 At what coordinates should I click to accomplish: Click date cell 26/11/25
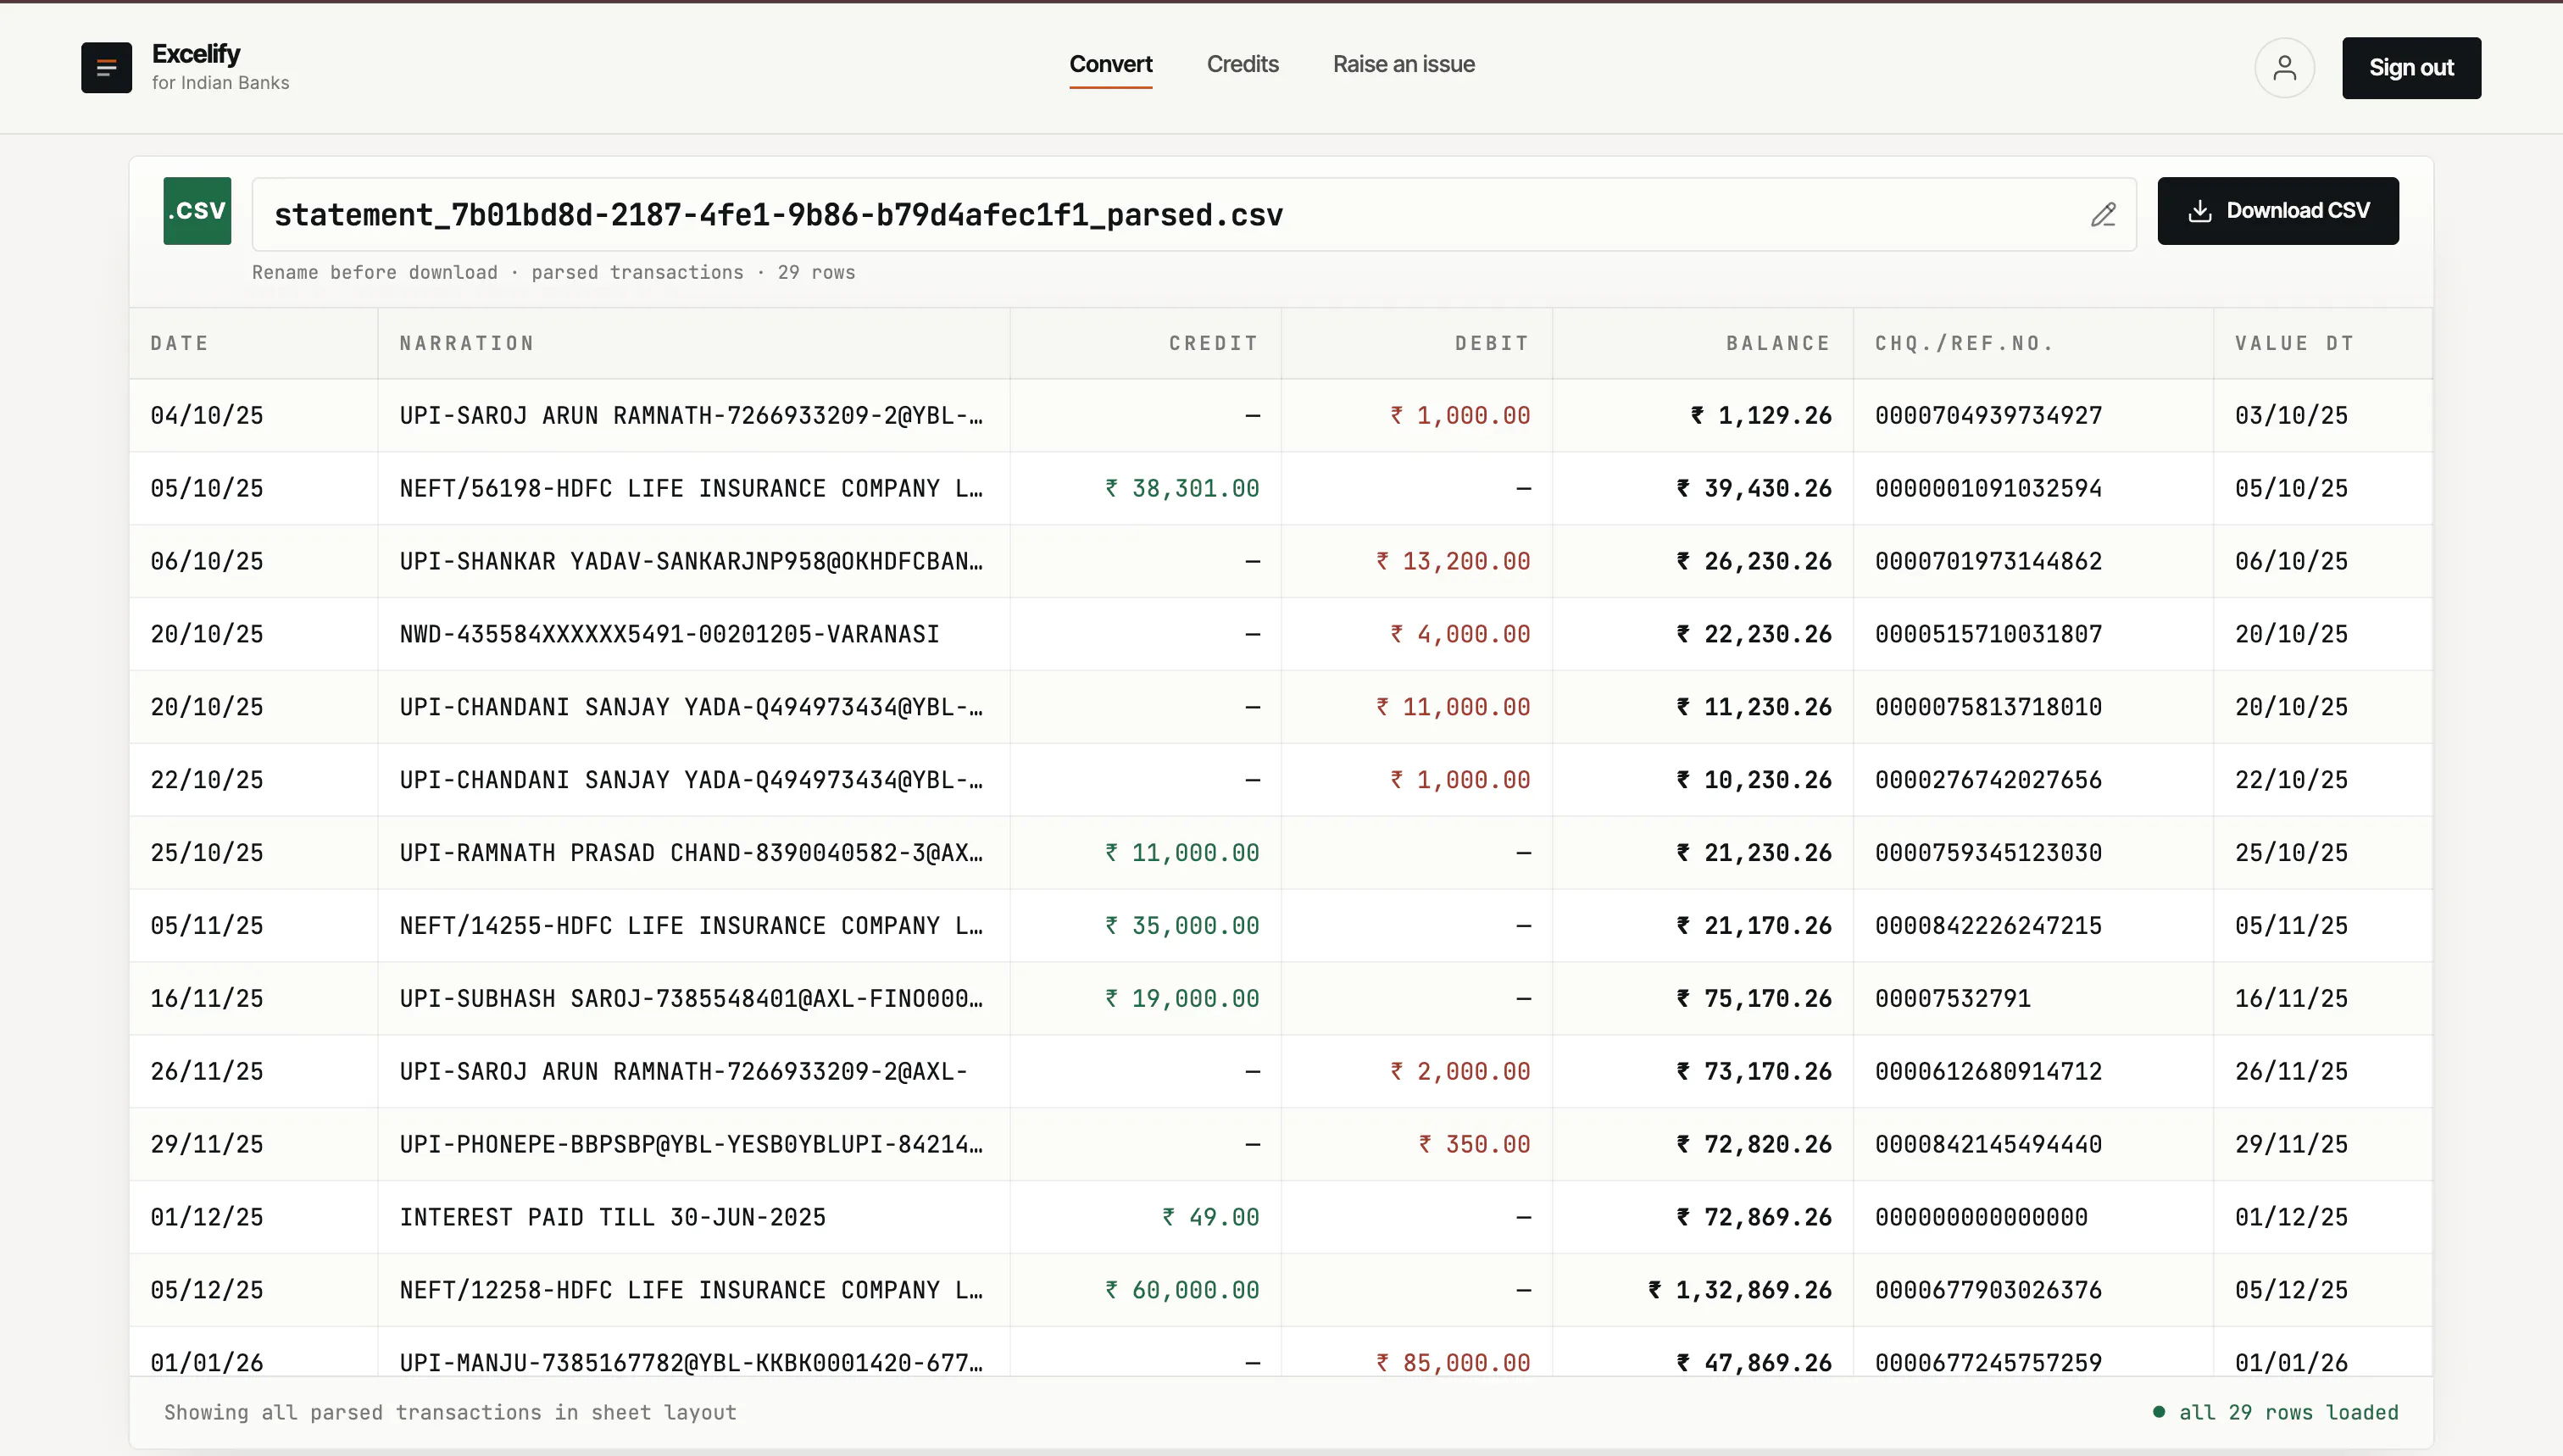tap(207, 1072)
